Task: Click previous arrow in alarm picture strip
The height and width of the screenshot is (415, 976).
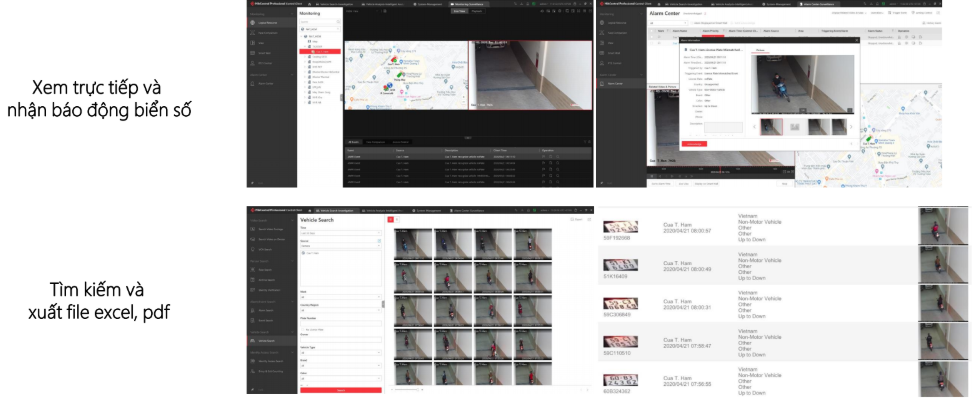Action: click(756, 127)
